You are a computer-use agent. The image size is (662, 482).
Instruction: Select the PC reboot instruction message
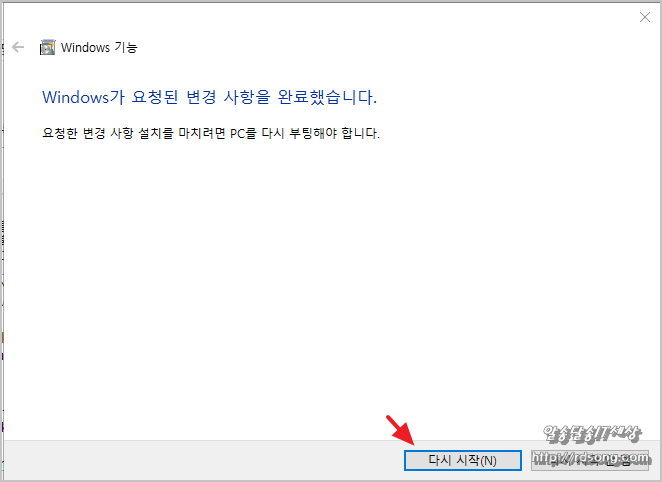tap(211, 133)
